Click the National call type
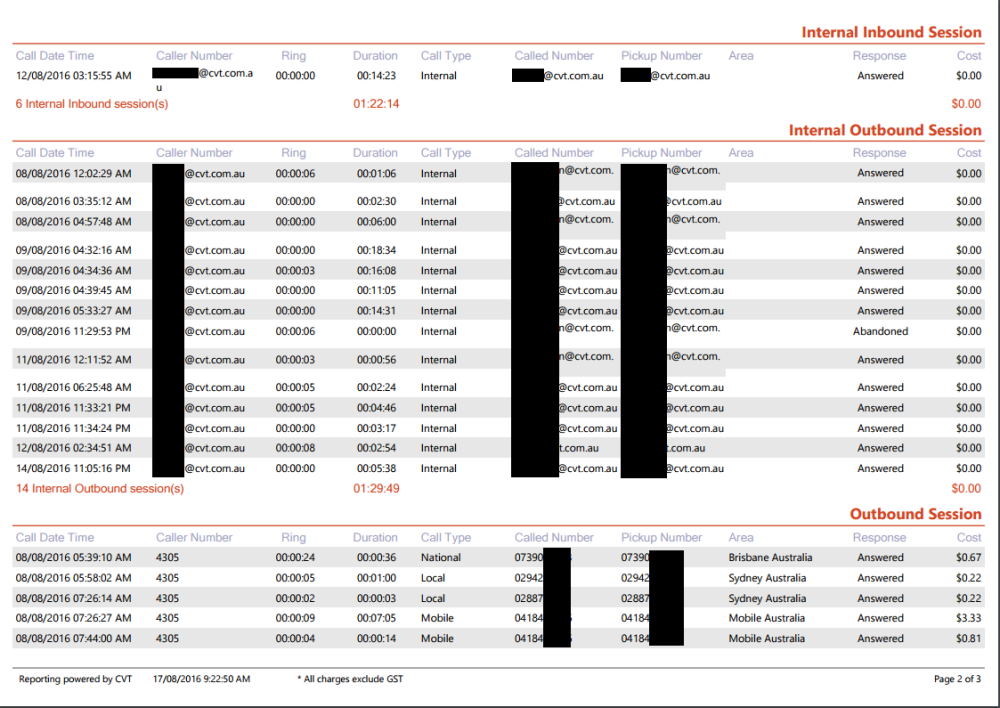This screenshot has height=708, width=1000. coord(441,557)
